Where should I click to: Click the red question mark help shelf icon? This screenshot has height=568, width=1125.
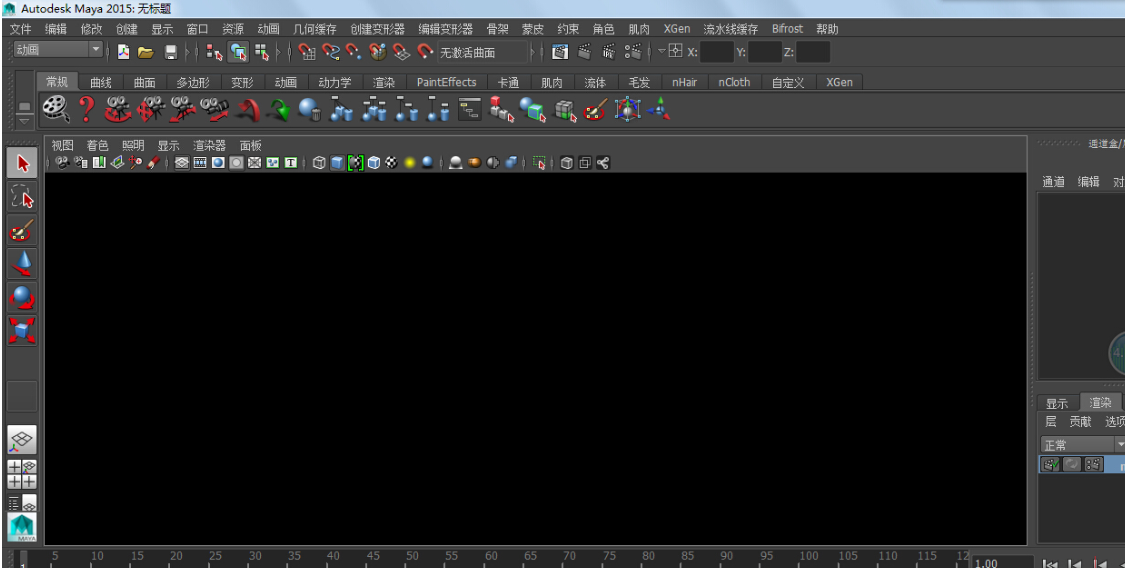coord(87,108)
